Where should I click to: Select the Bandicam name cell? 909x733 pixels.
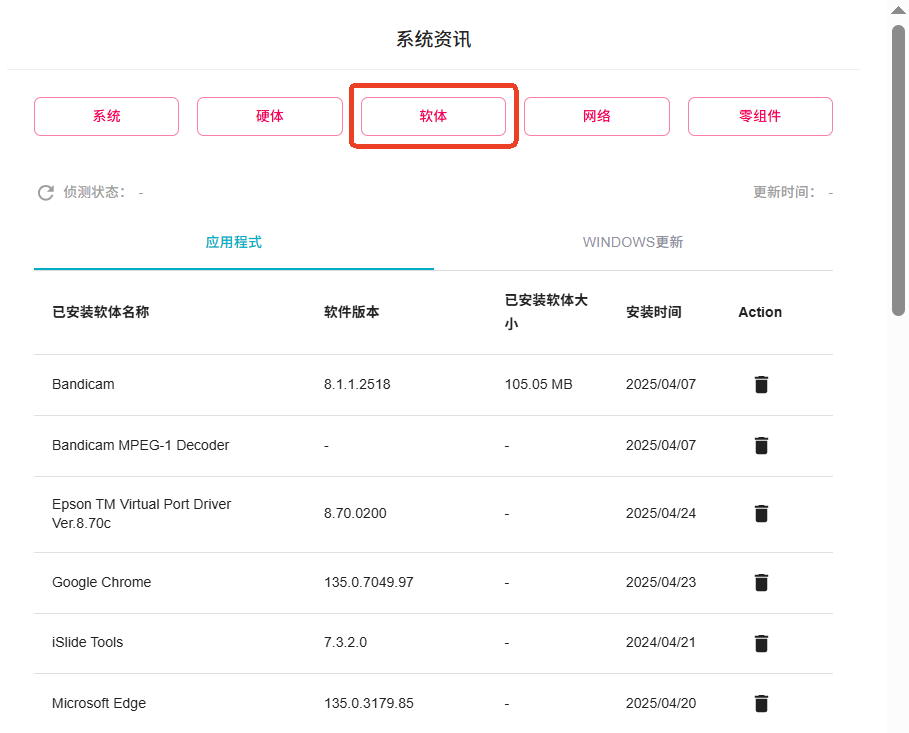click(83, 384)
